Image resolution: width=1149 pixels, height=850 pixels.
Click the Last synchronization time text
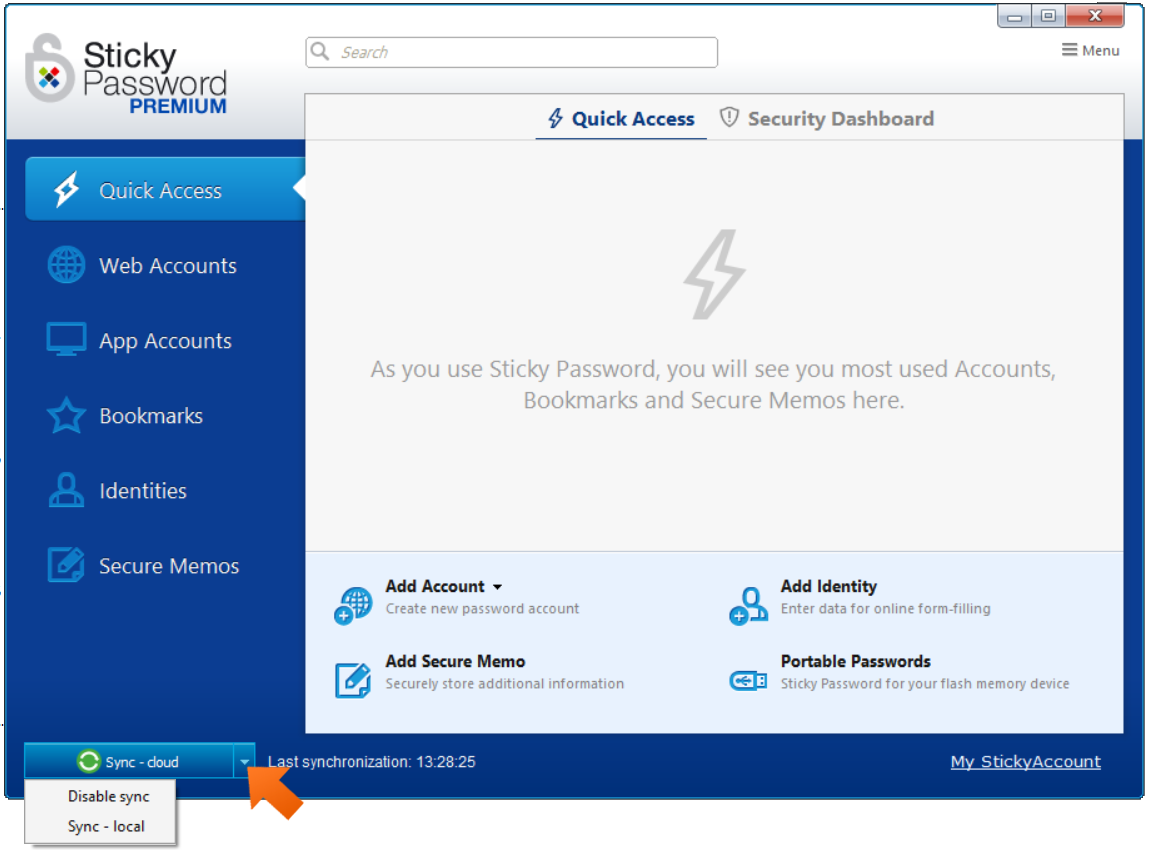point(372,762)
